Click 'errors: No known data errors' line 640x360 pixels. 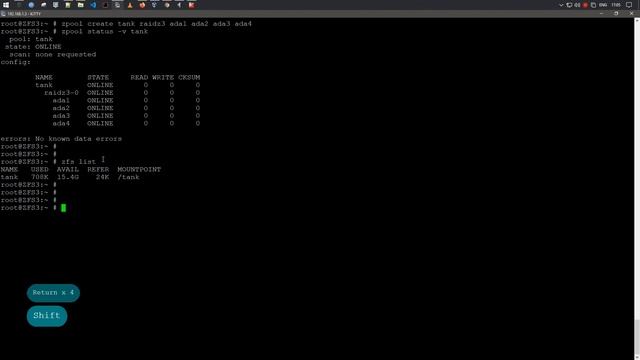(x=61, y=139)
